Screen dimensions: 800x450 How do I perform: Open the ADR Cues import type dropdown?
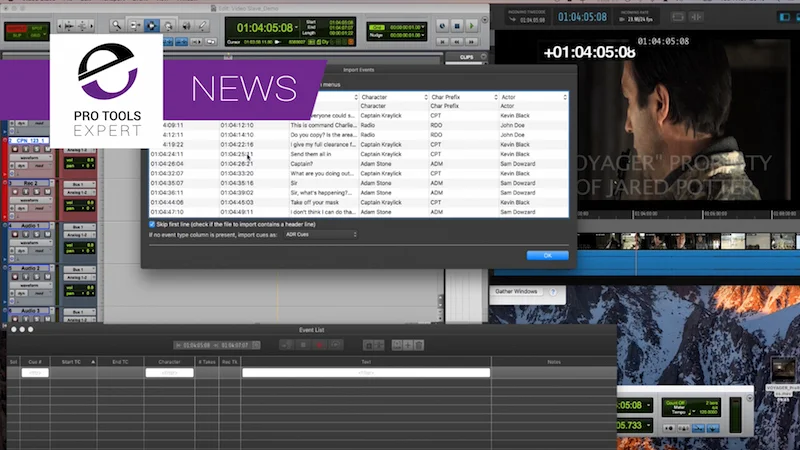coord(321,235)
